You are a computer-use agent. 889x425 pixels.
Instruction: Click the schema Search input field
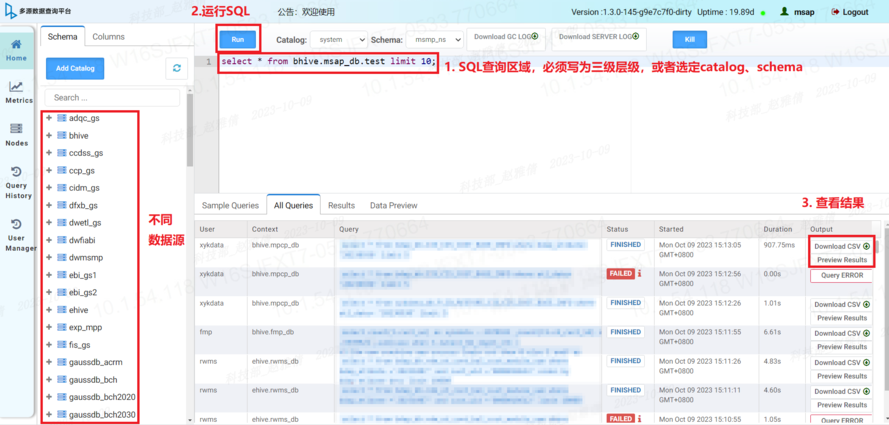pos(113,98)
